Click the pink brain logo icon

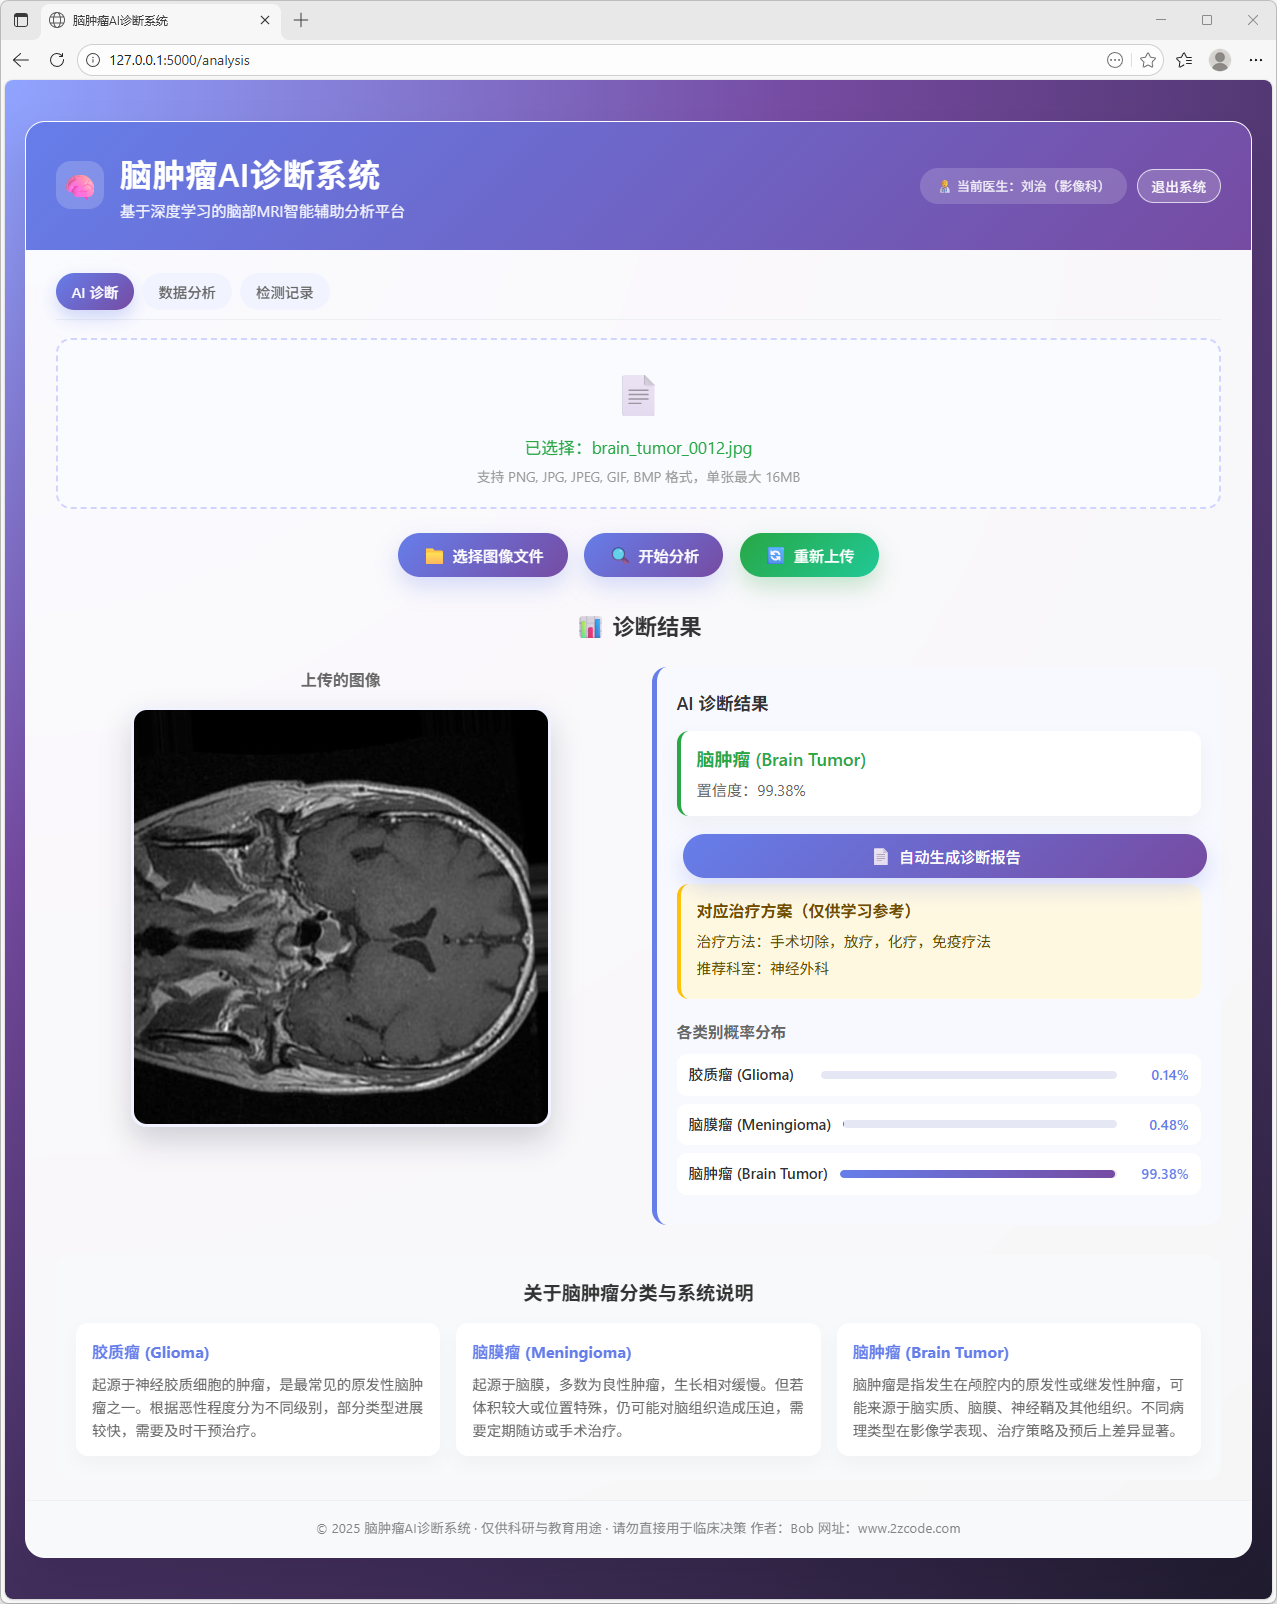(x=80, y=185)
